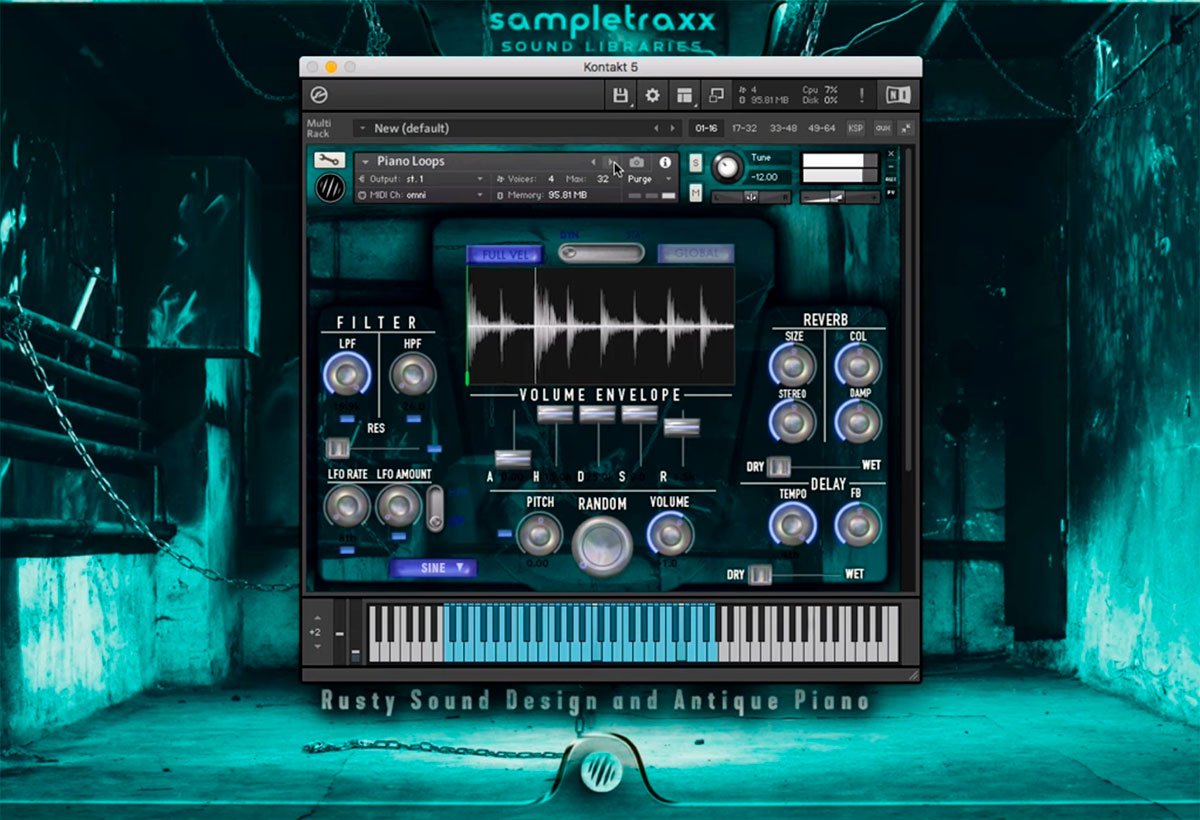Expand the Piano Loops instrument name dropdown
This screenshot has width=1200, height=820.
pyautogui.click(x=366, y=161)
